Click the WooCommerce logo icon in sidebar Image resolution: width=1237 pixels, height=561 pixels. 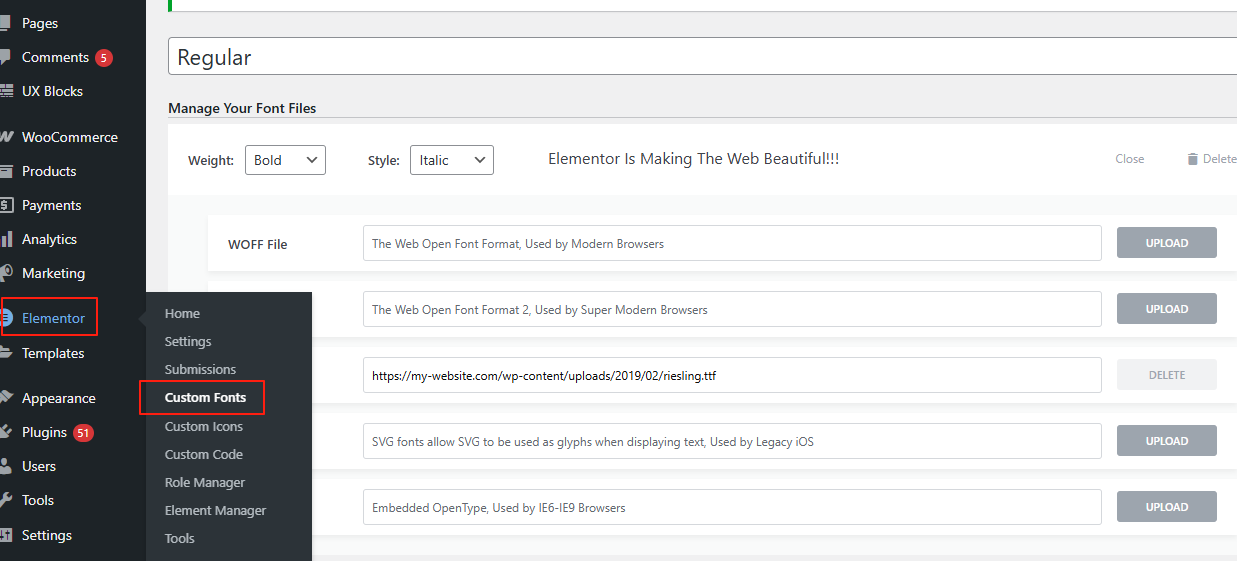click(x=6, y=137)
